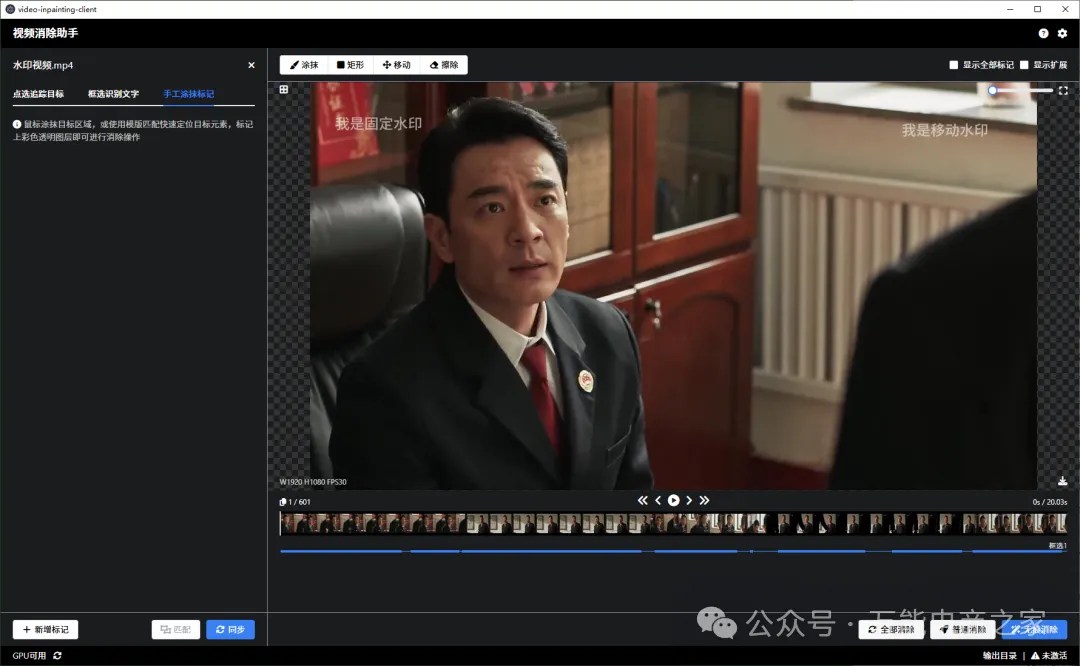Screen dimensions: 1080x666
Task: Click the fullscreen icon above the video
Action: point(1063,91)
